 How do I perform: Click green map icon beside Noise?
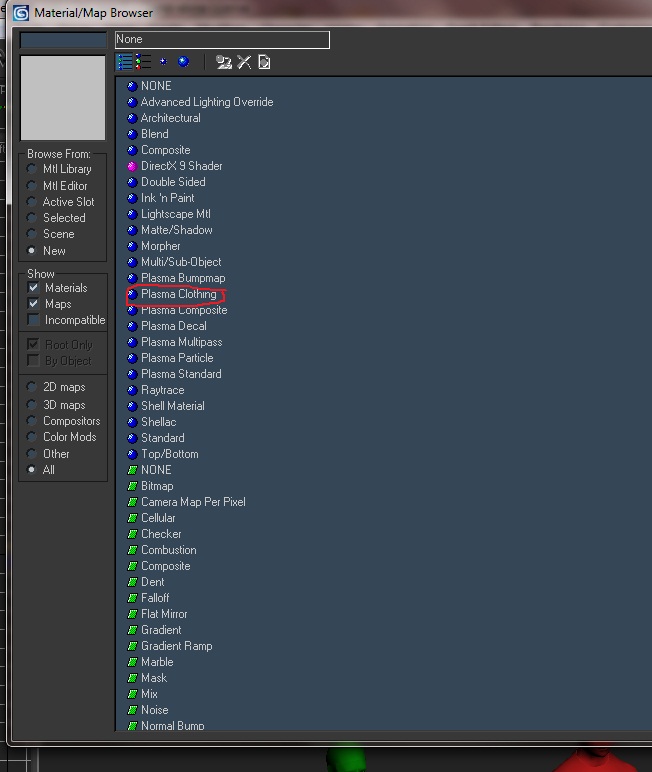coord(132,710)
